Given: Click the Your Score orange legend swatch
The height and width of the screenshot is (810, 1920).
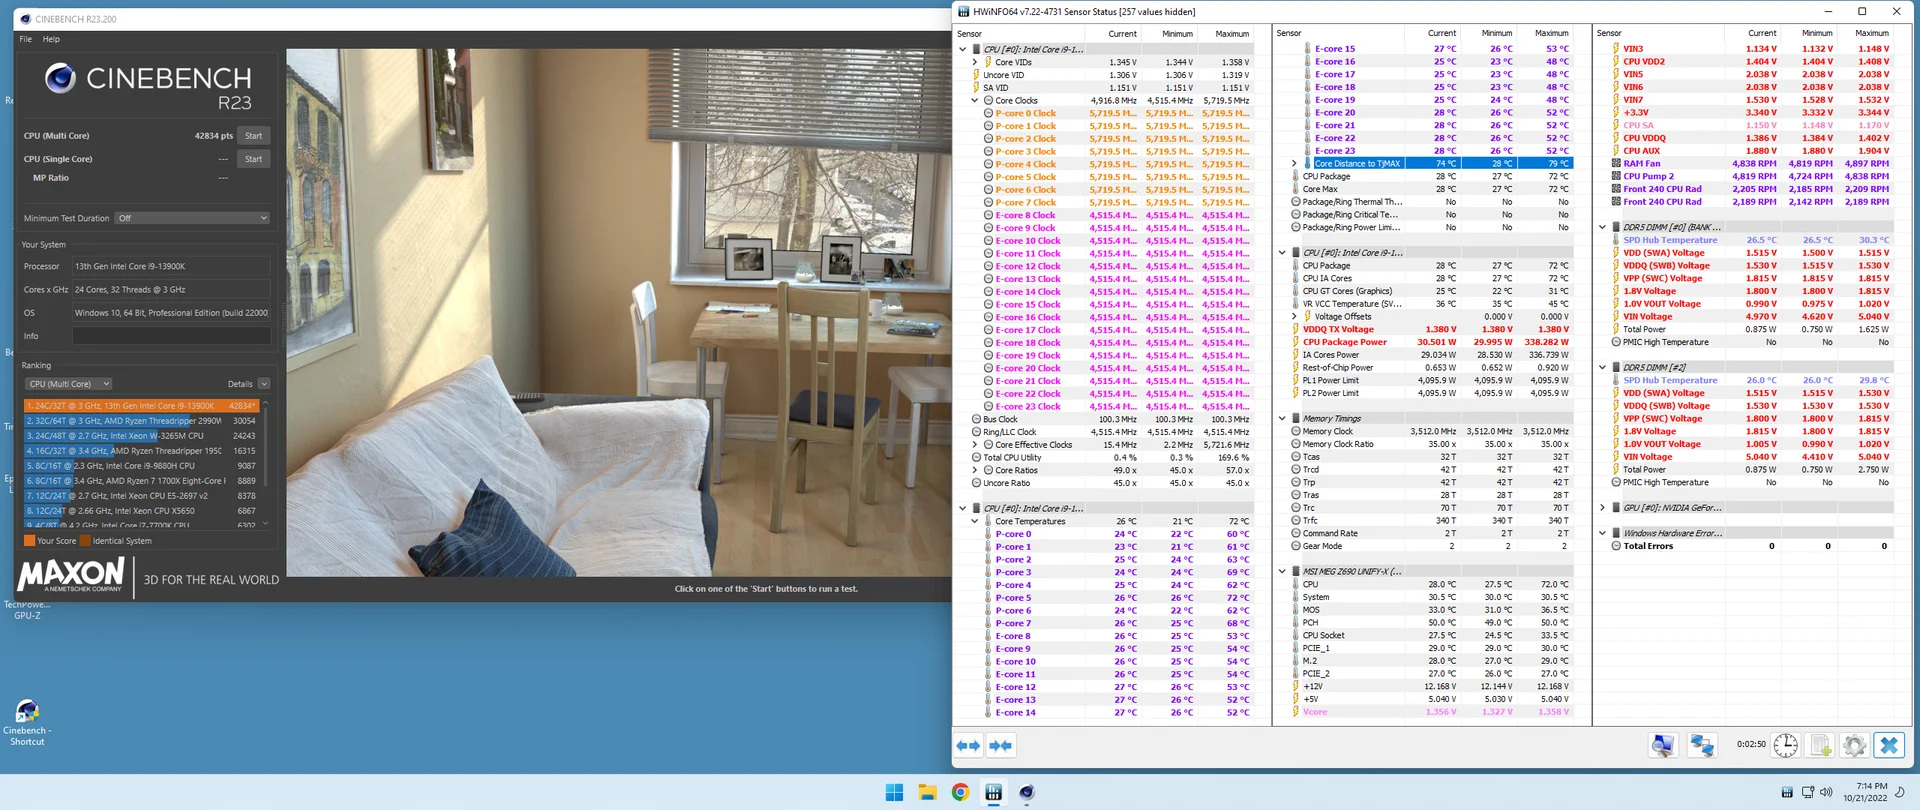Looking at the screenshot, I should tap(29, 541).
